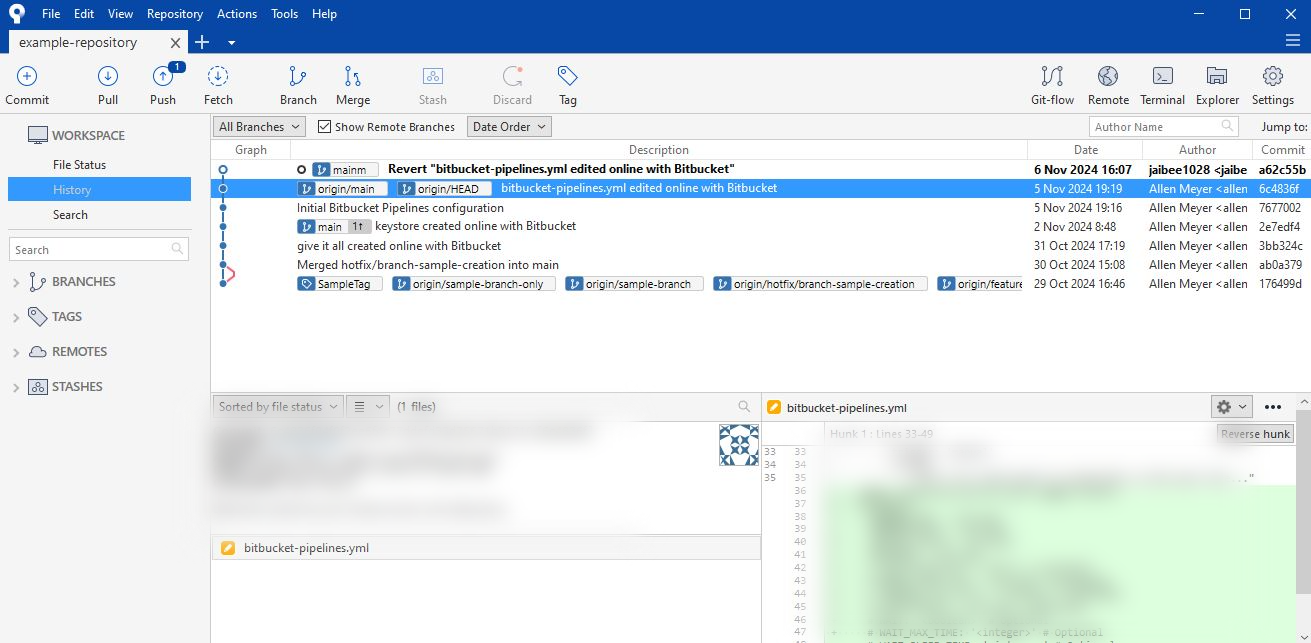Open the Actions menu
The height and width of the screenshot is (643, 1311).
click(237, 14)
